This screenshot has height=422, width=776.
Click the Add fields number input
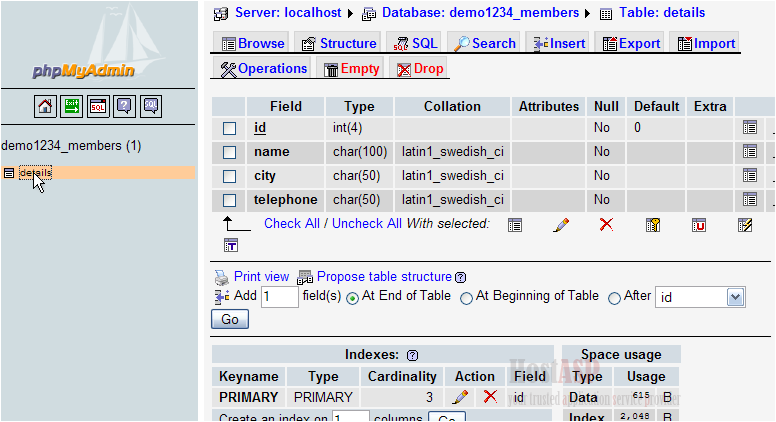(280, 297)
